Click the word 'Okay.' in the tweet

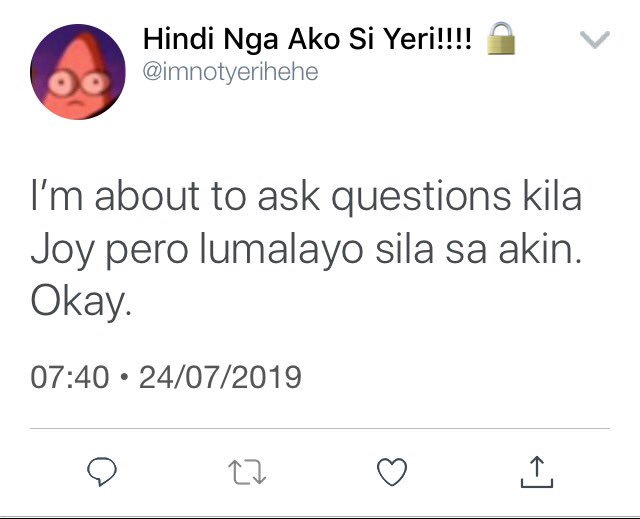pyautogui.click(x=81, y=302)
